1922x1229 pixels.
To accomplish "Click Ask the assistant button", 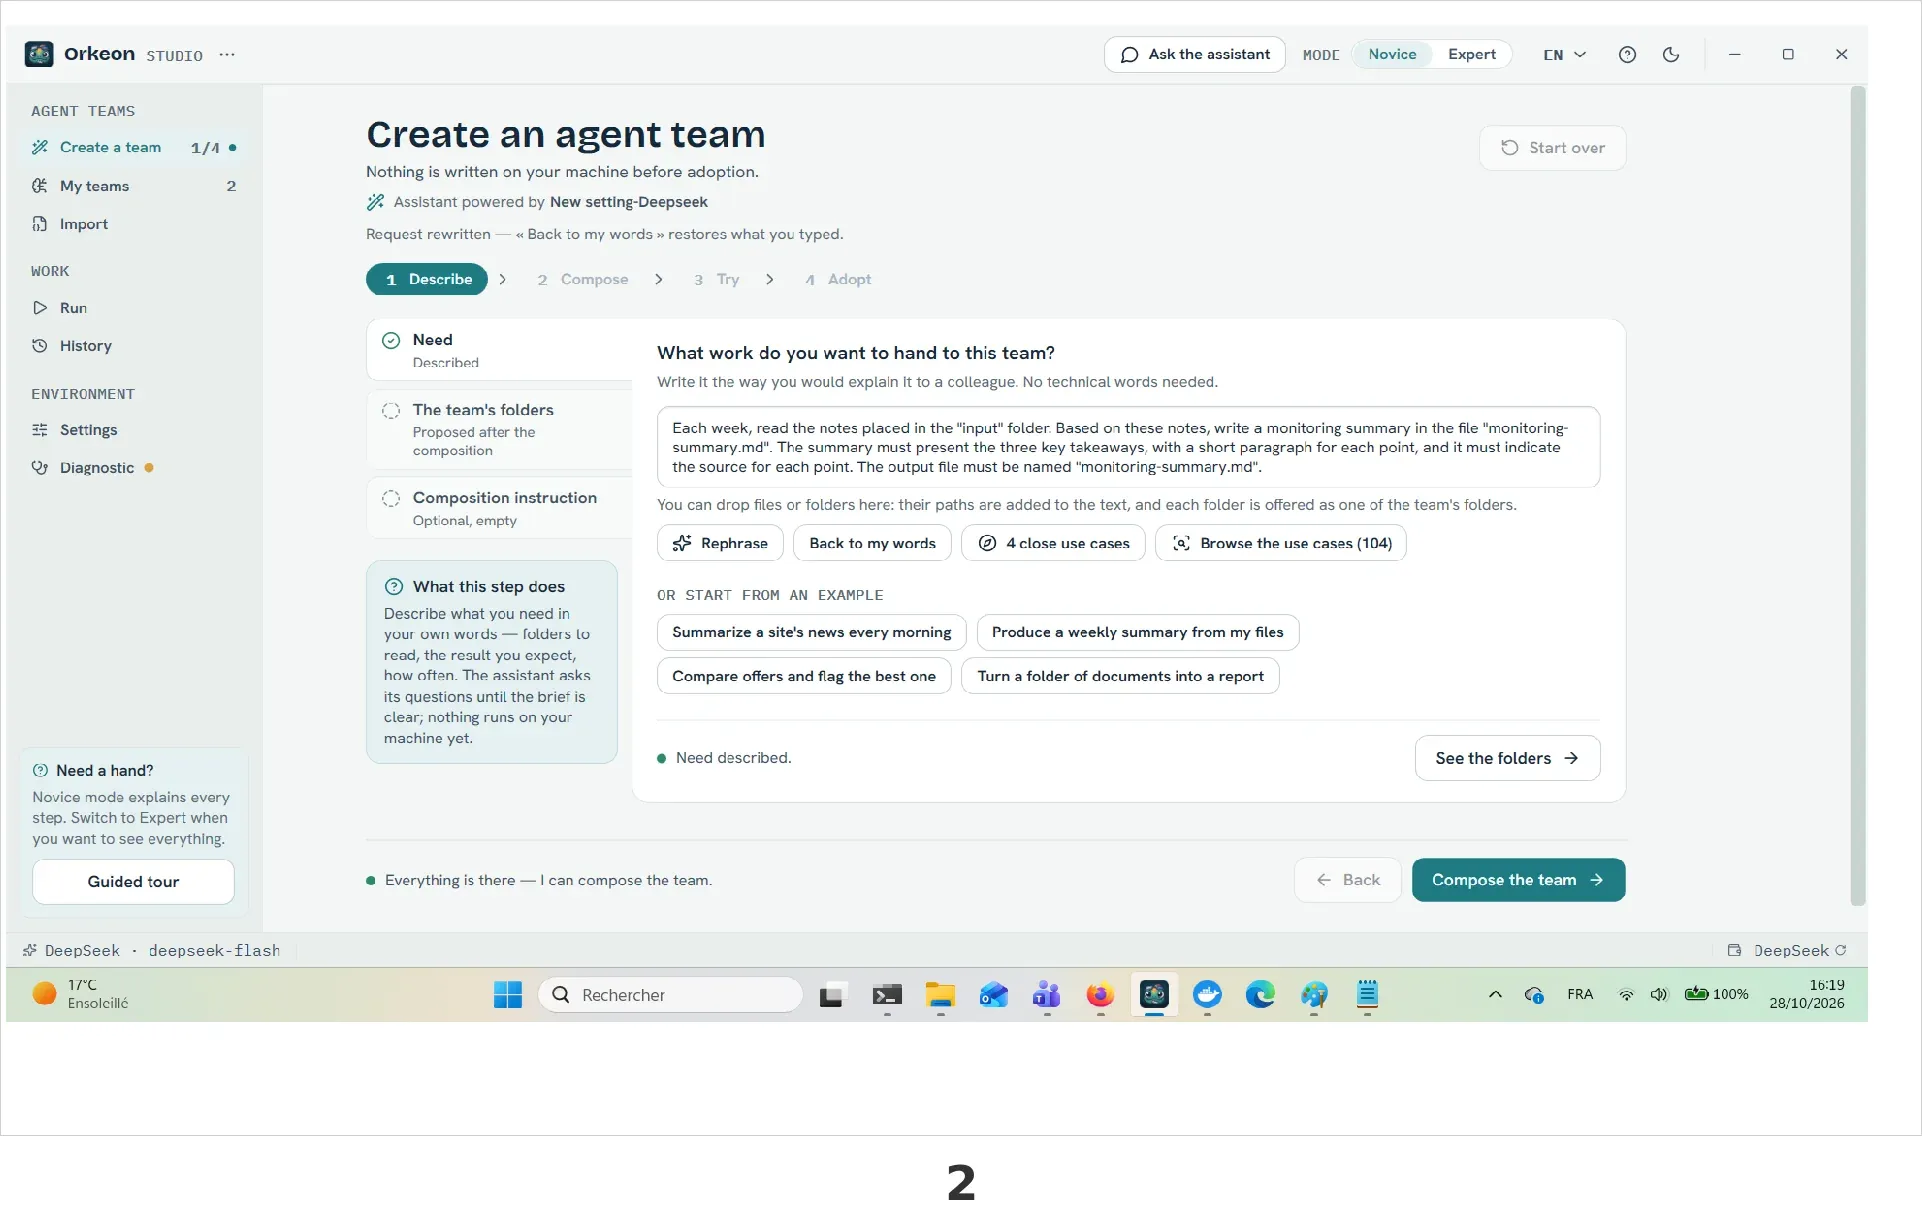I will click(x=1194, y=55).
